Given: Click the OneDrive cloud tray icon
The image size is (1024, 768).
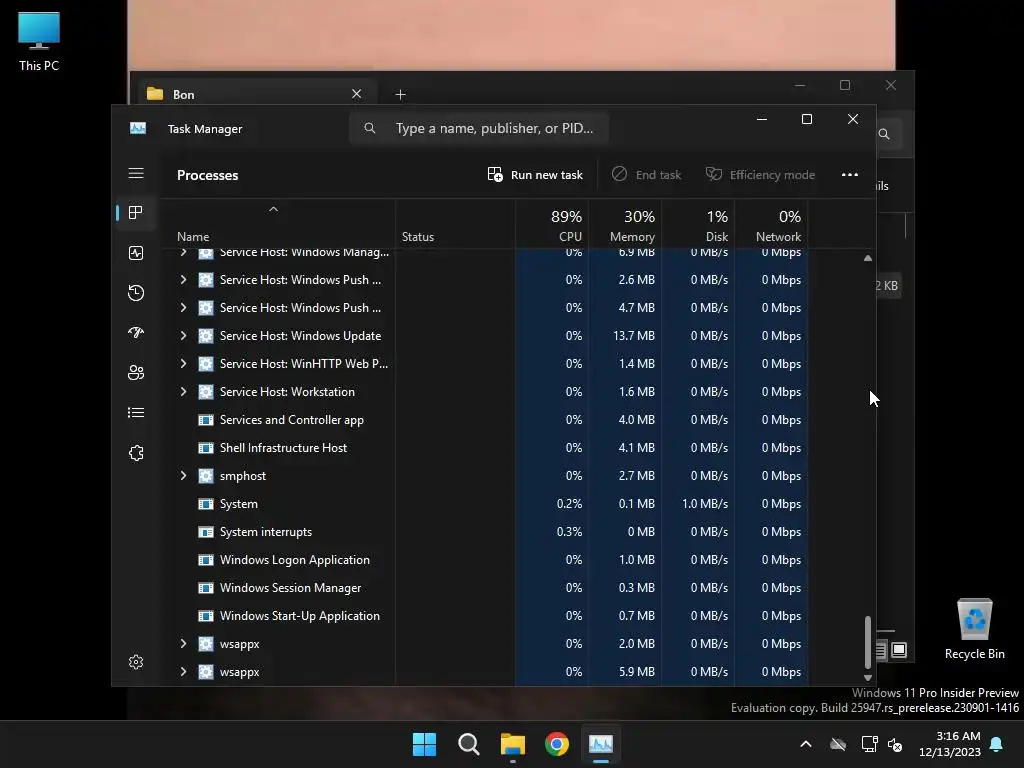Looking at the screenshot, I should pyautogui.click(x=838, y=744).
